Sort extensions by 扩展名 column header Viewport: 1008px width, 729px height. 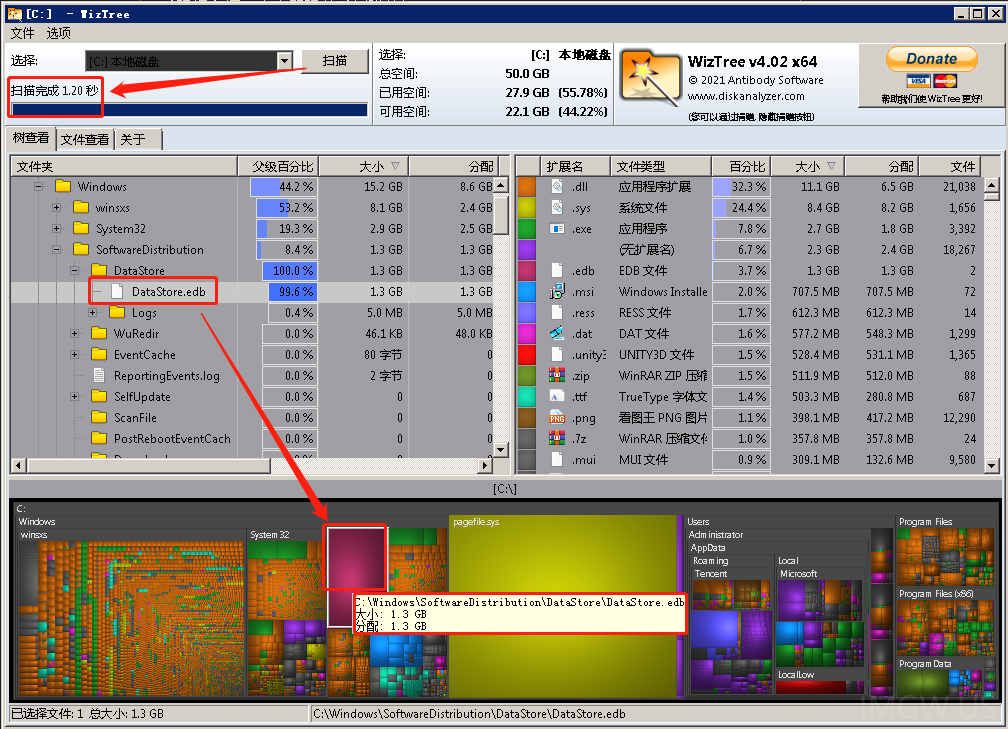(x=575, y=166)
